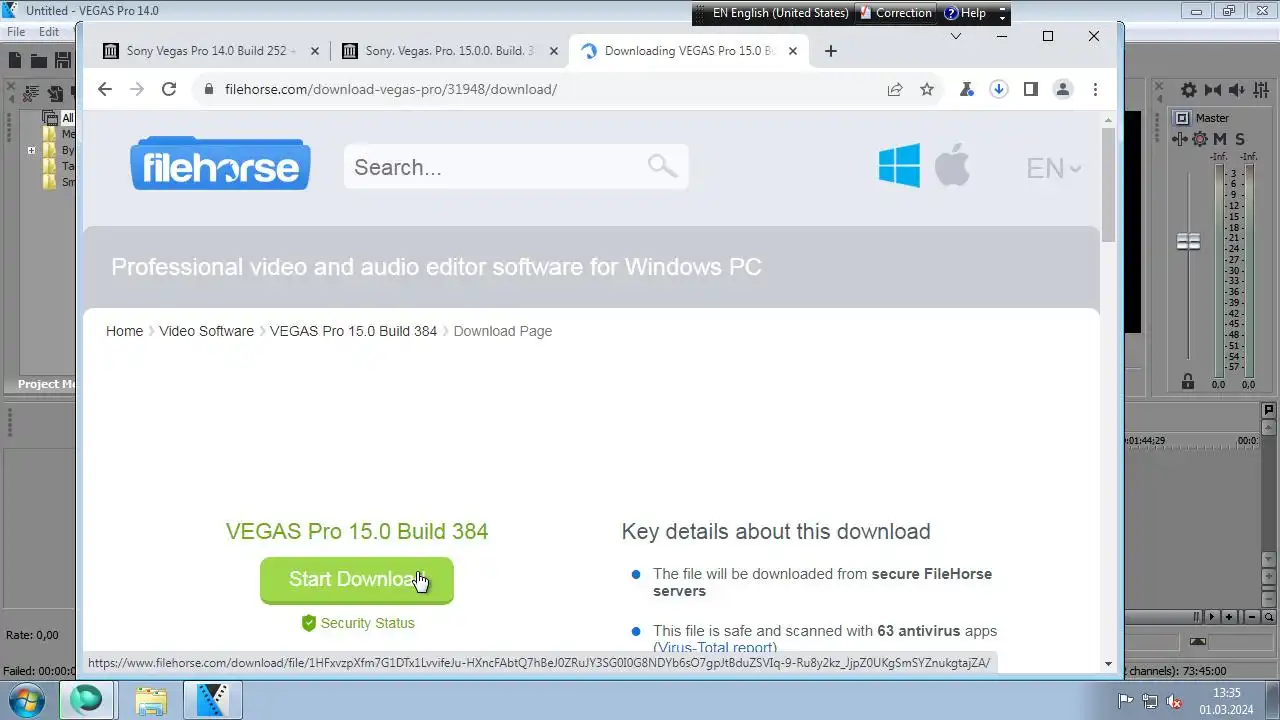The width and height of the screenshot is (1280, 720).
Task: Open the Chrome Labs flask icon
Action: (x=966, y=89)
